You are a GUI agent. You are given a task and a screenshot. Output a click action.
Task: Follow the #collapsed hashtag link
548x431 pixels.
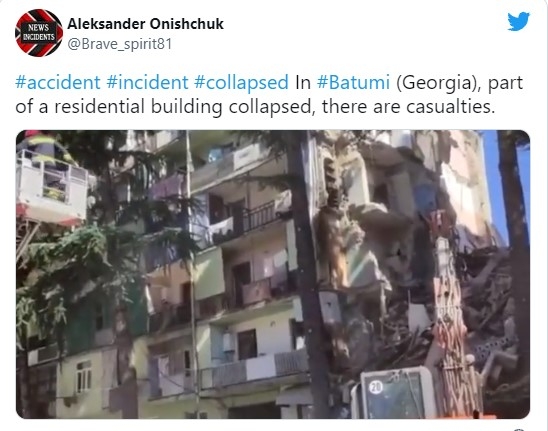point(241,83)
